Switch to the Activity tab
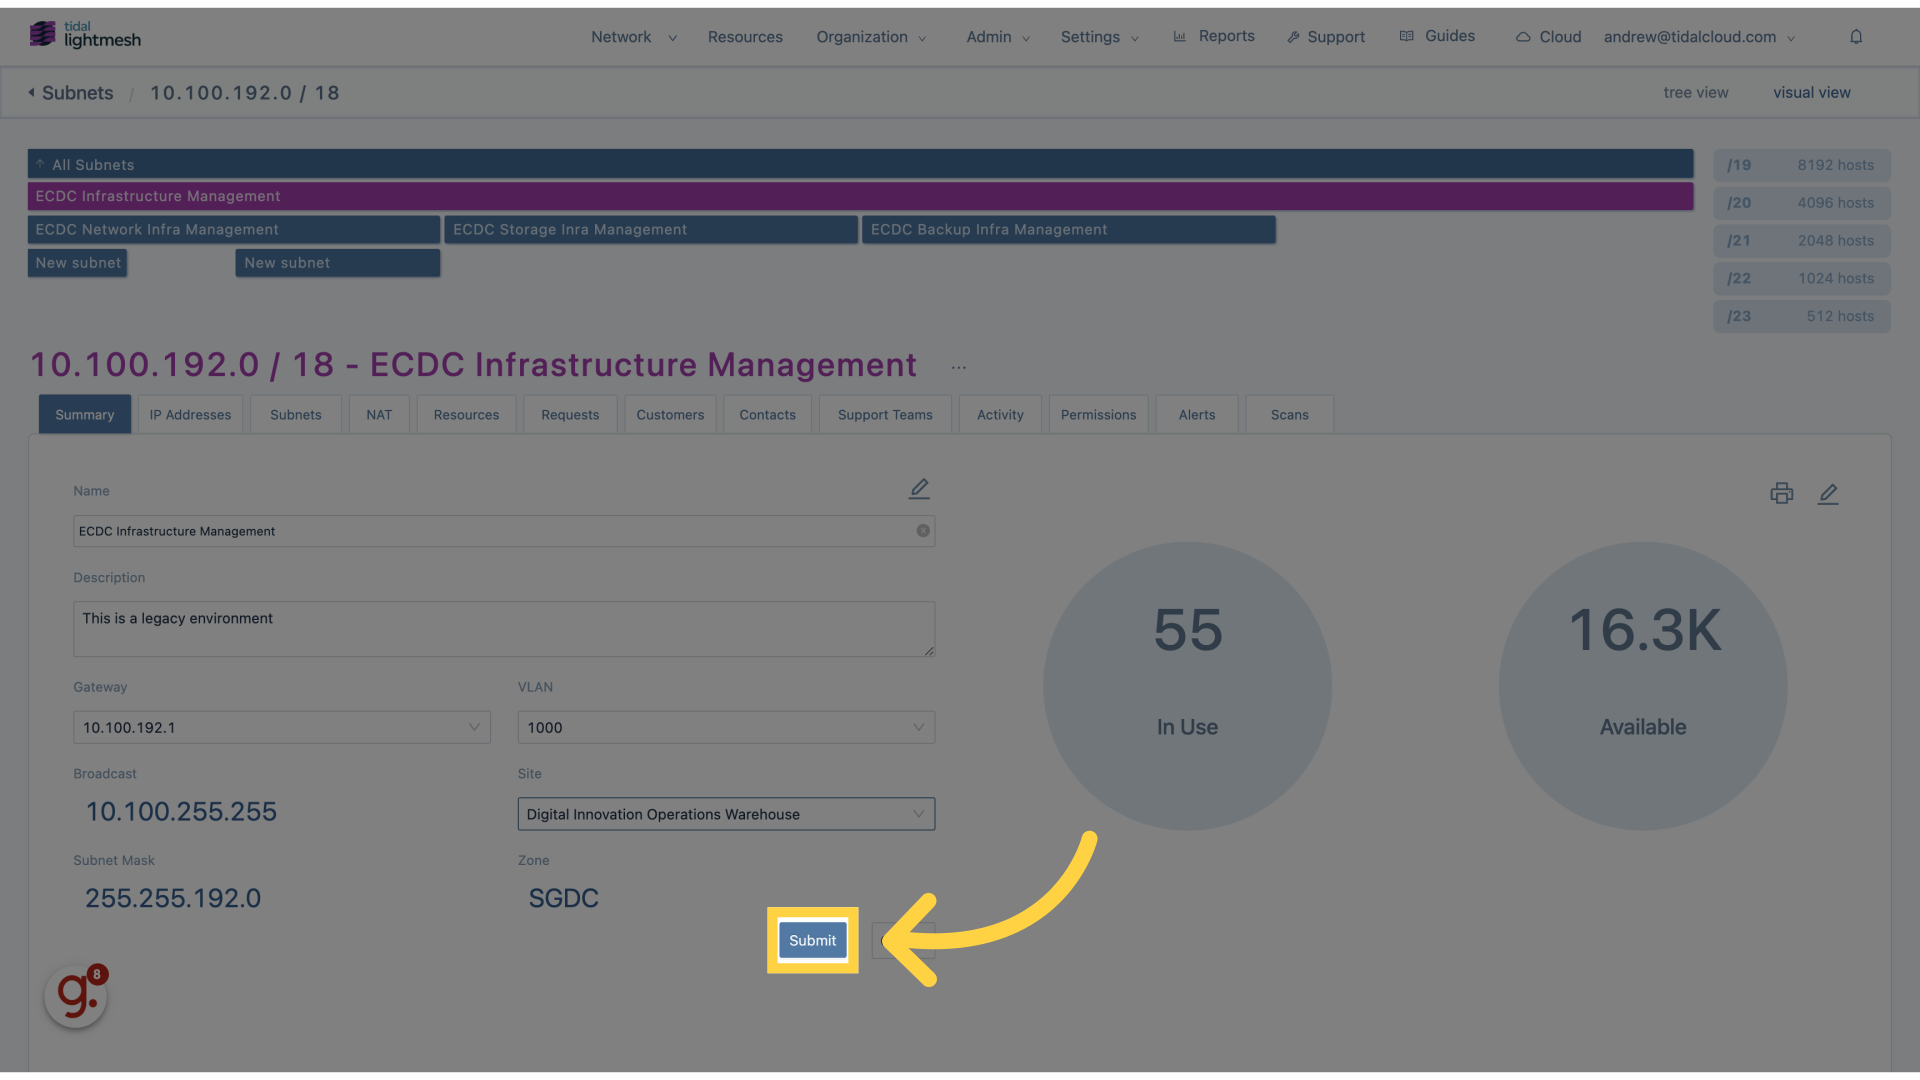 [1000, 414]
